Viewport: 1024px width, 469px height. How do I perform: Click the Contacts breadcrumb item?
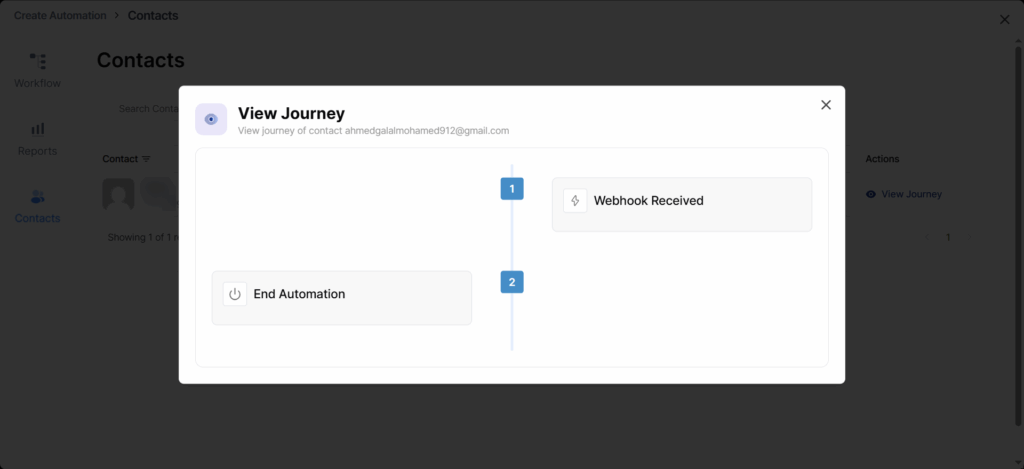pos(153,16)
